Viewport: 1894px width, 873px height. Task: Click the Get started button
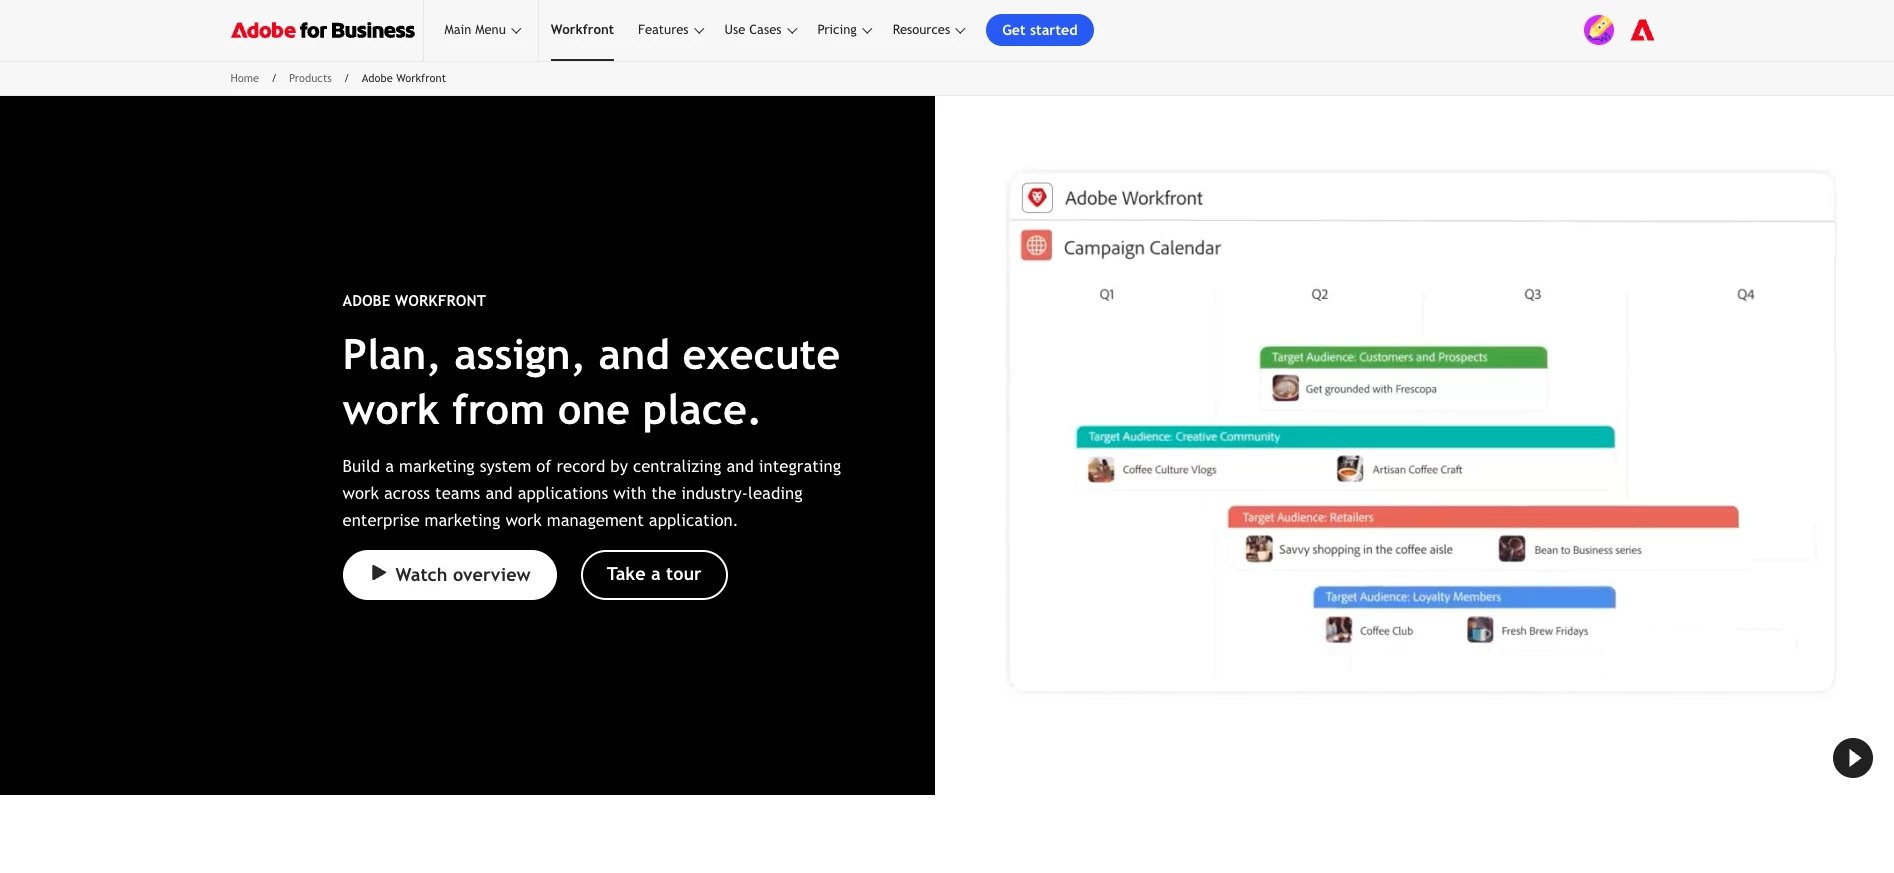point(1040,30)
